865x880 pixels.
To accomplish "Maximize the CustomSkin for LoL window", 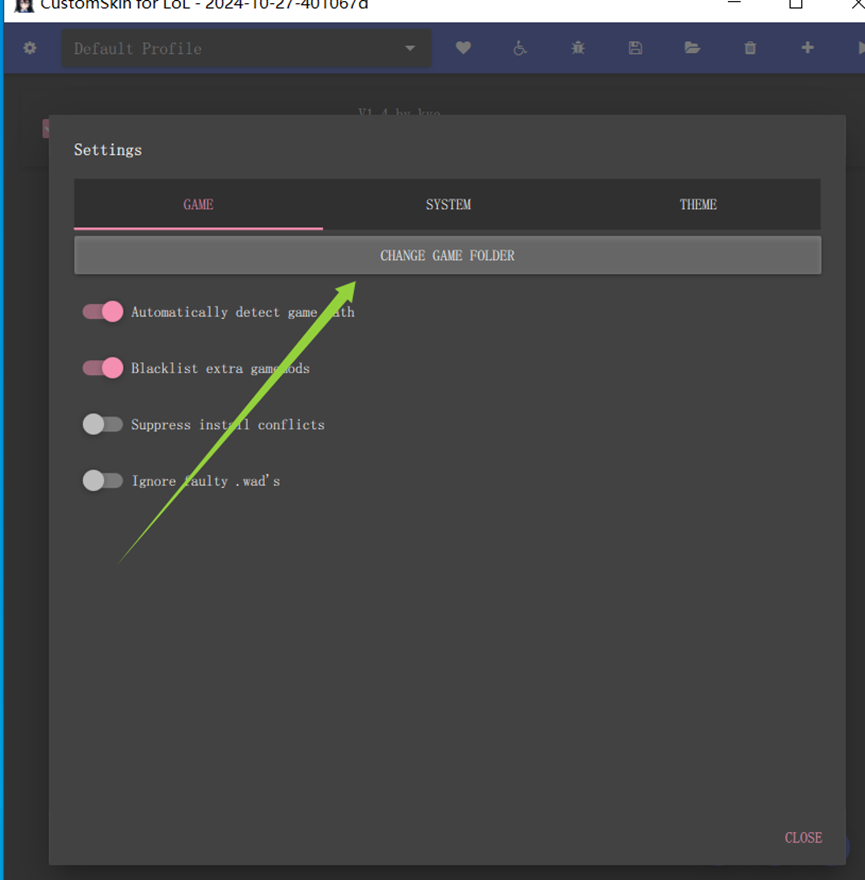I will 796,4.
